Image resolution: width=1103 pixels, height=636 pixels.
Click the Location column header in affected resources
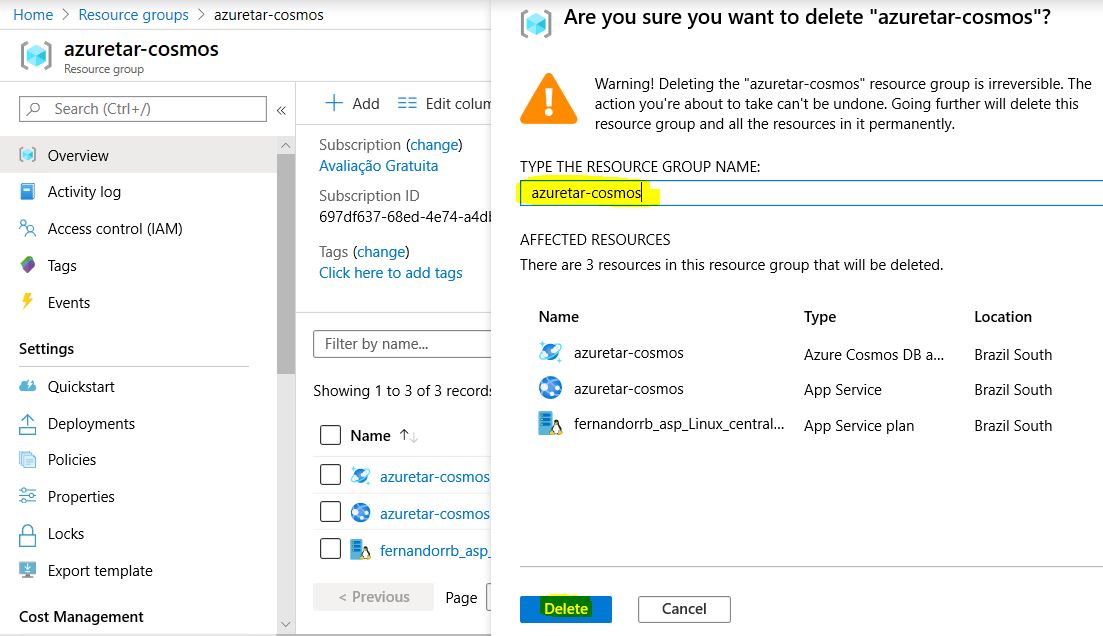[x=1002, y=317]
